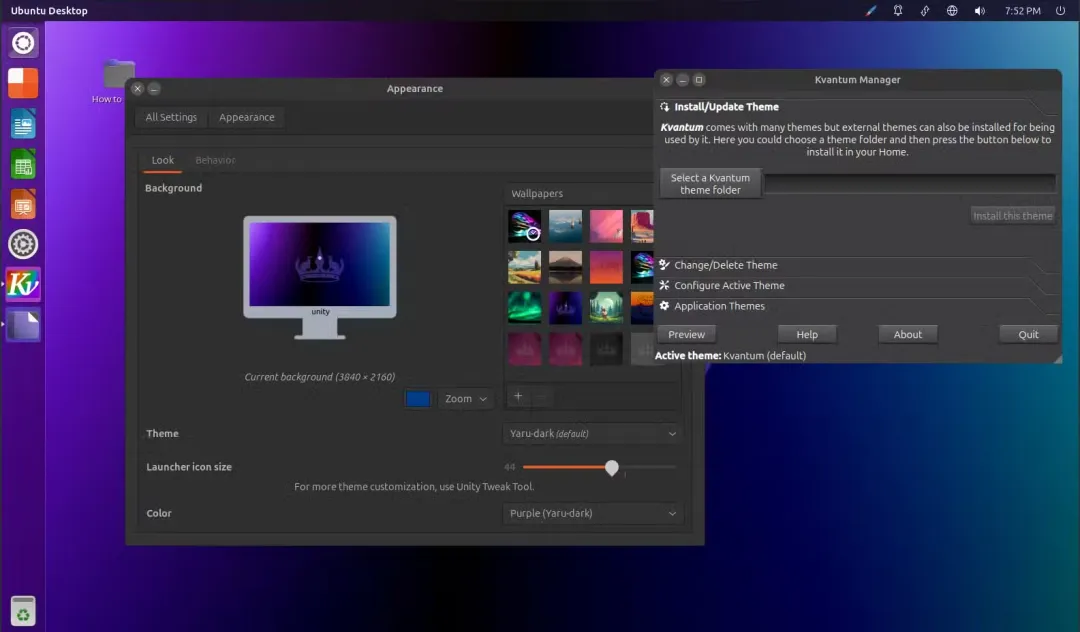Open the Color dropdown showing Purple (Yaru-dark)
Image resolution: width=1080 pixels, height=632 pixels.
(593, 514)
